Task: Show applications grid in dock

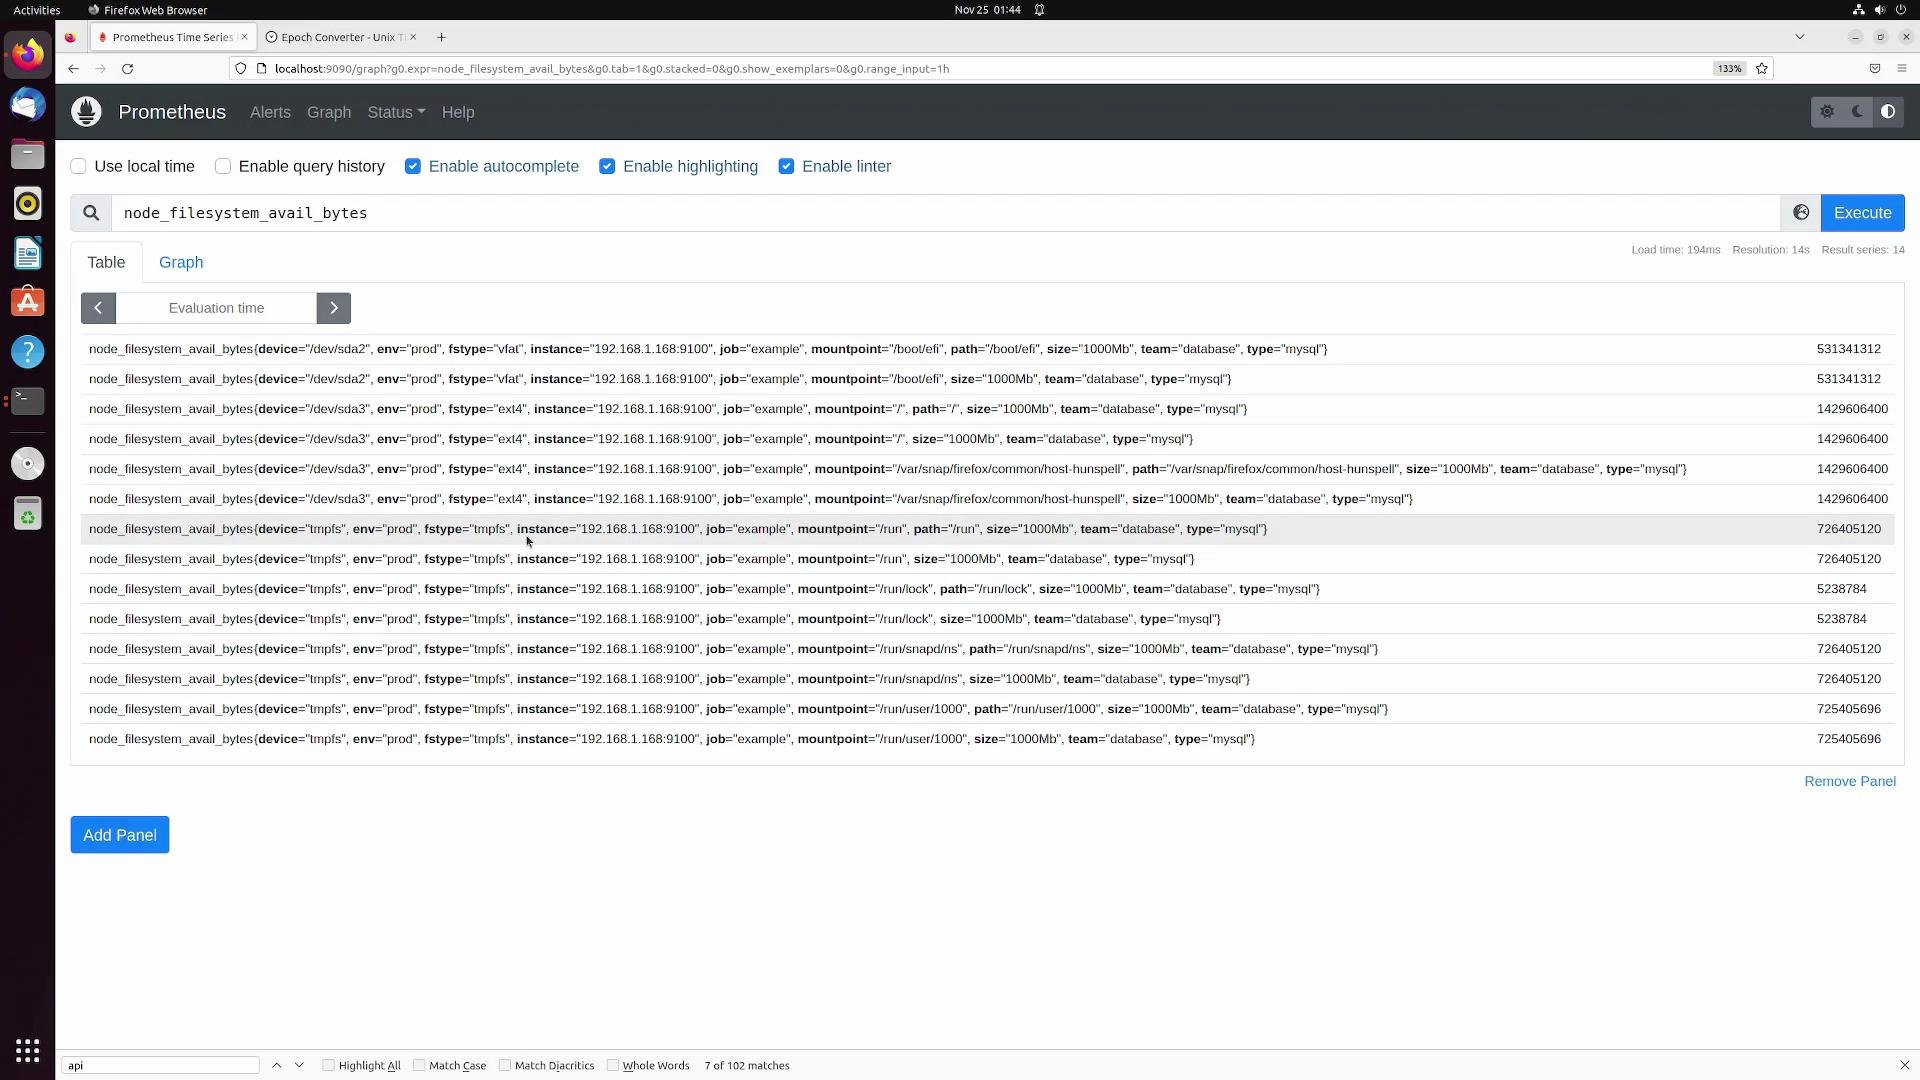Action: [x=28, y=1051]
